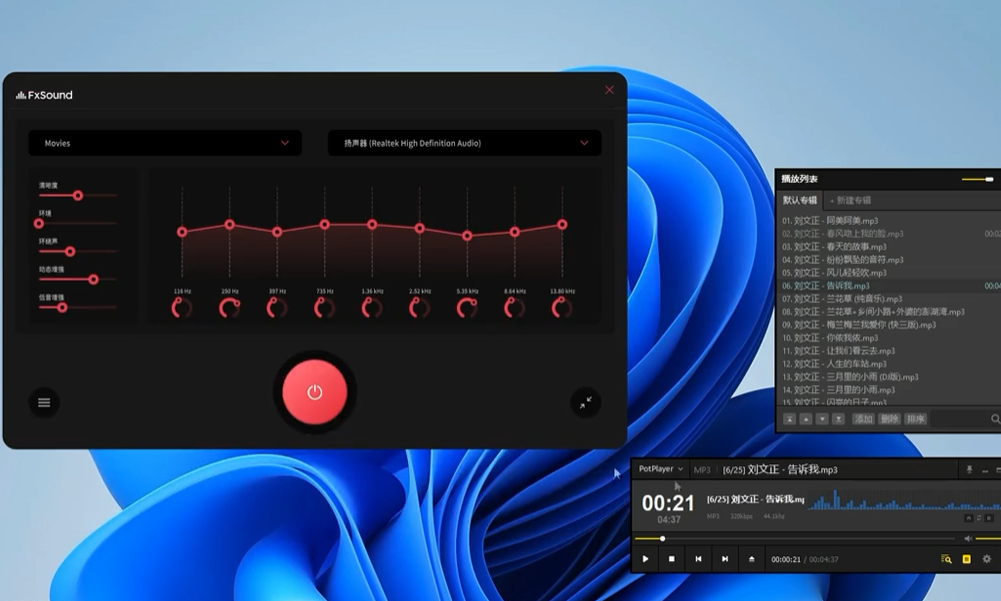
Task: Click the yellow square icon in PotPlayer
Action: (967, 559)
